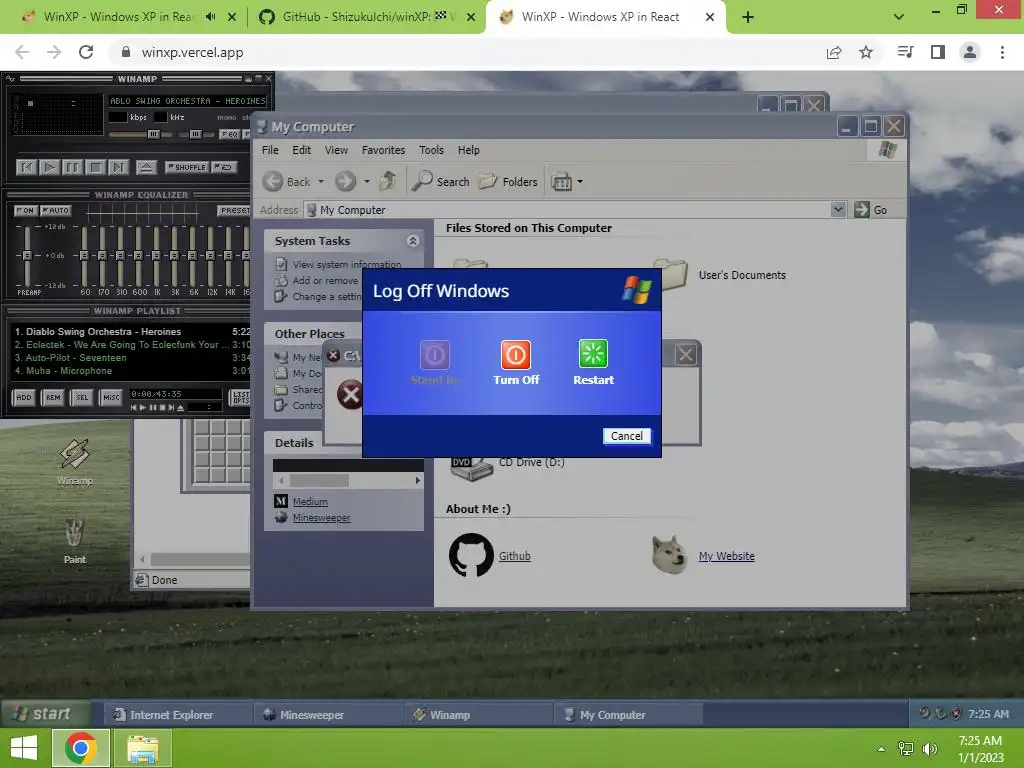Open the playlist MISC menu

pos(111,397)
